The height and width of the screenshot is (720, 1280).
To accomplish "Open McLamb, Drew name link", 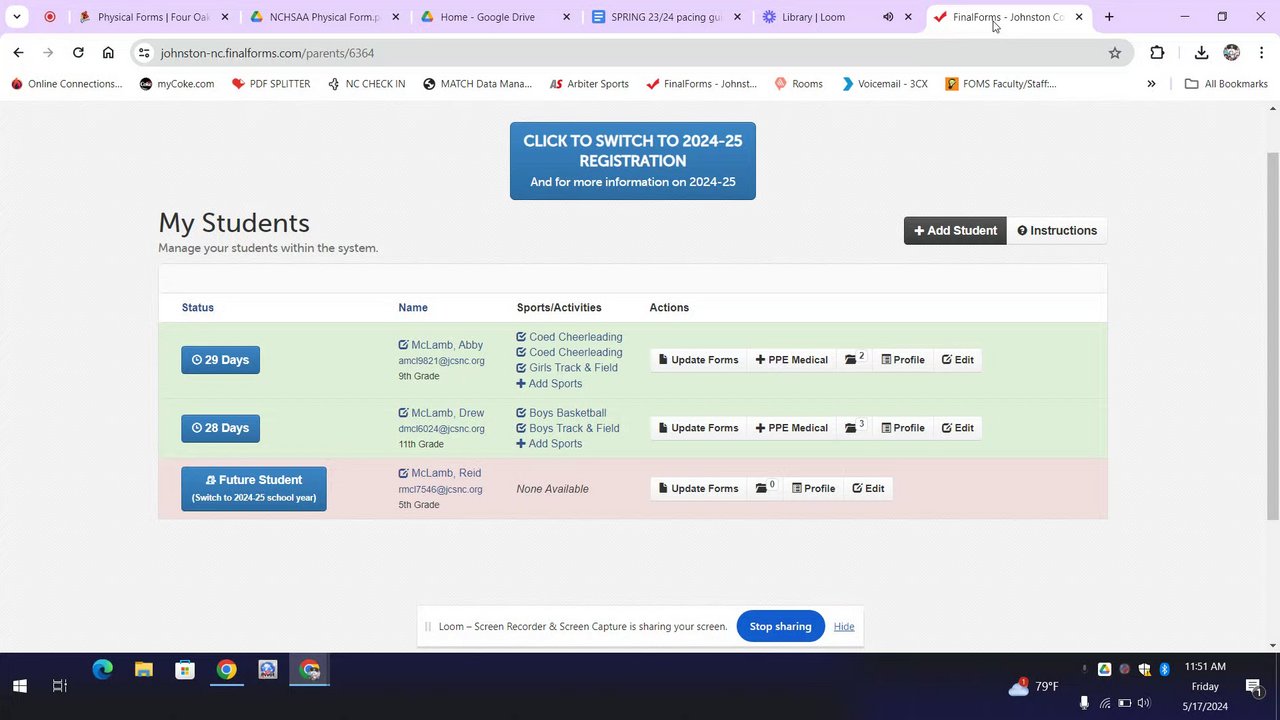I will point(441,413).
